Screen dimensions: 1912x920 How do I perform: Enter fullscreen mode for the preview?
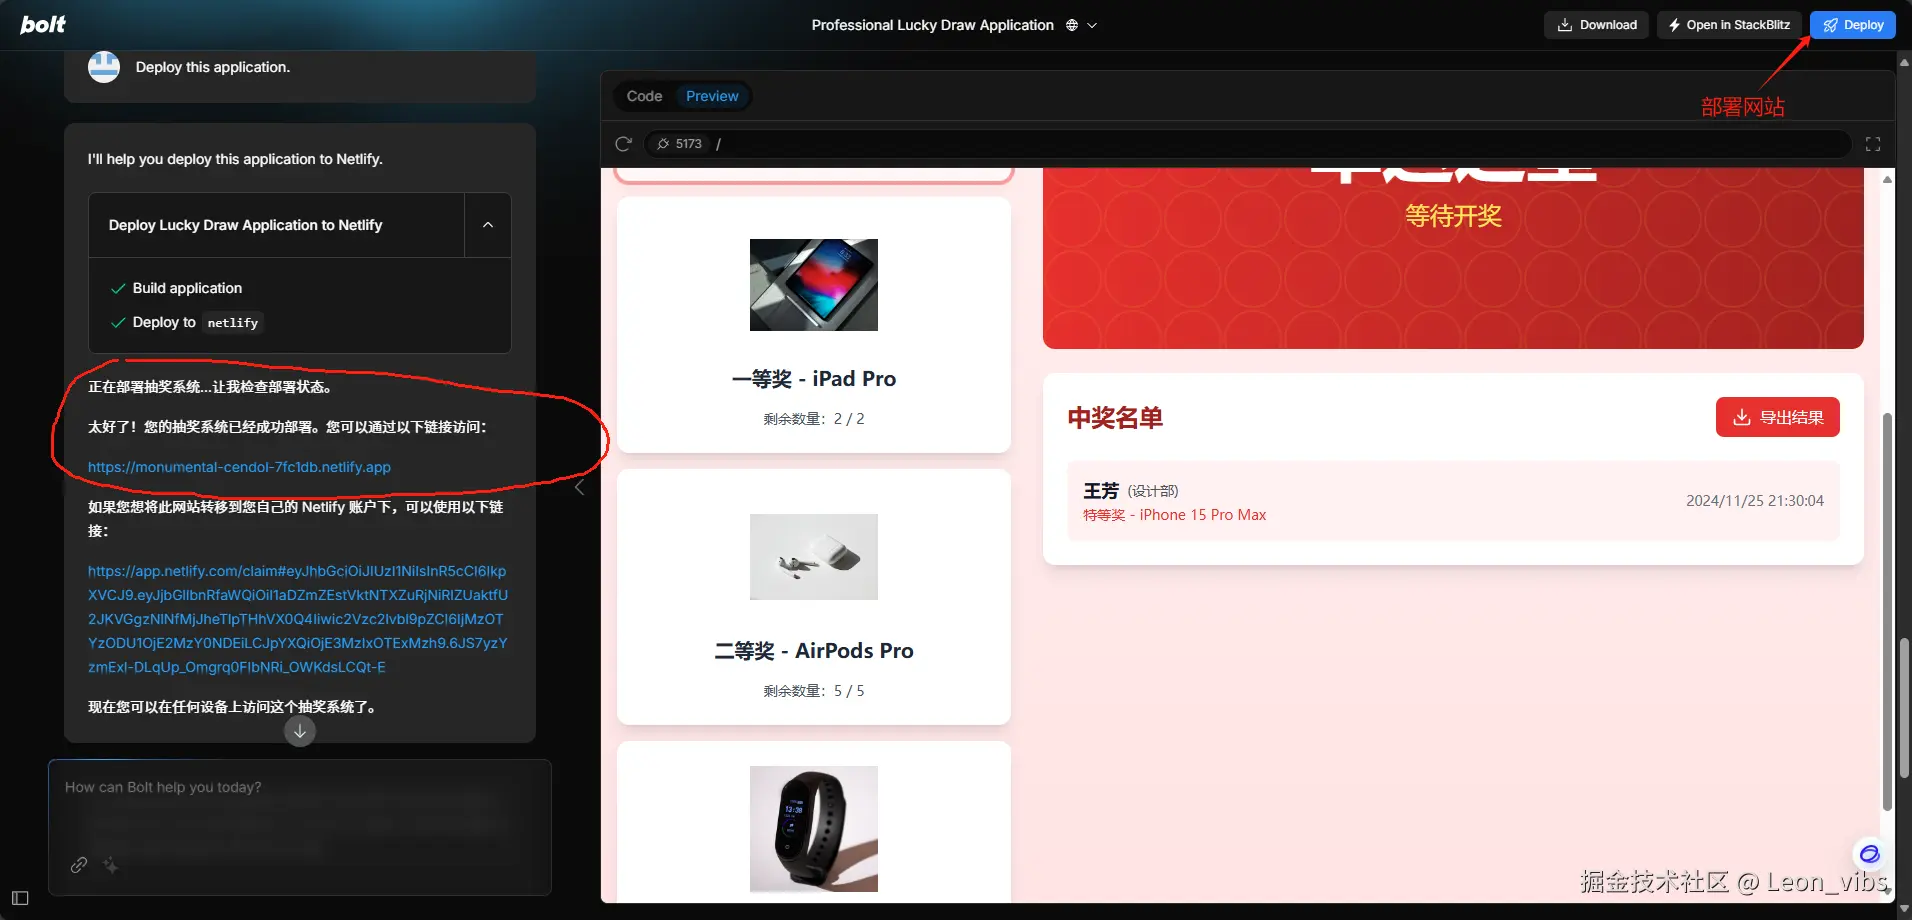tap(1874, 143)
